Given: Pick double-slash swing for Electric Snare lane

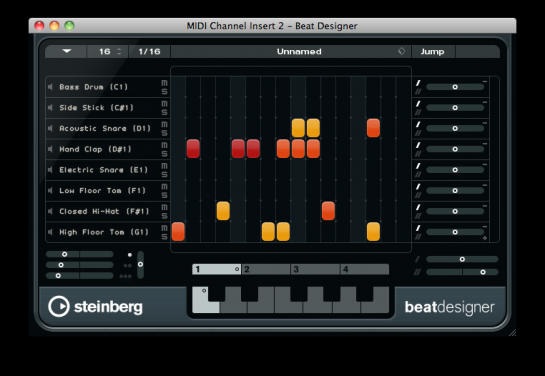Looking at the screenshot, I should [x=418, y=174].
